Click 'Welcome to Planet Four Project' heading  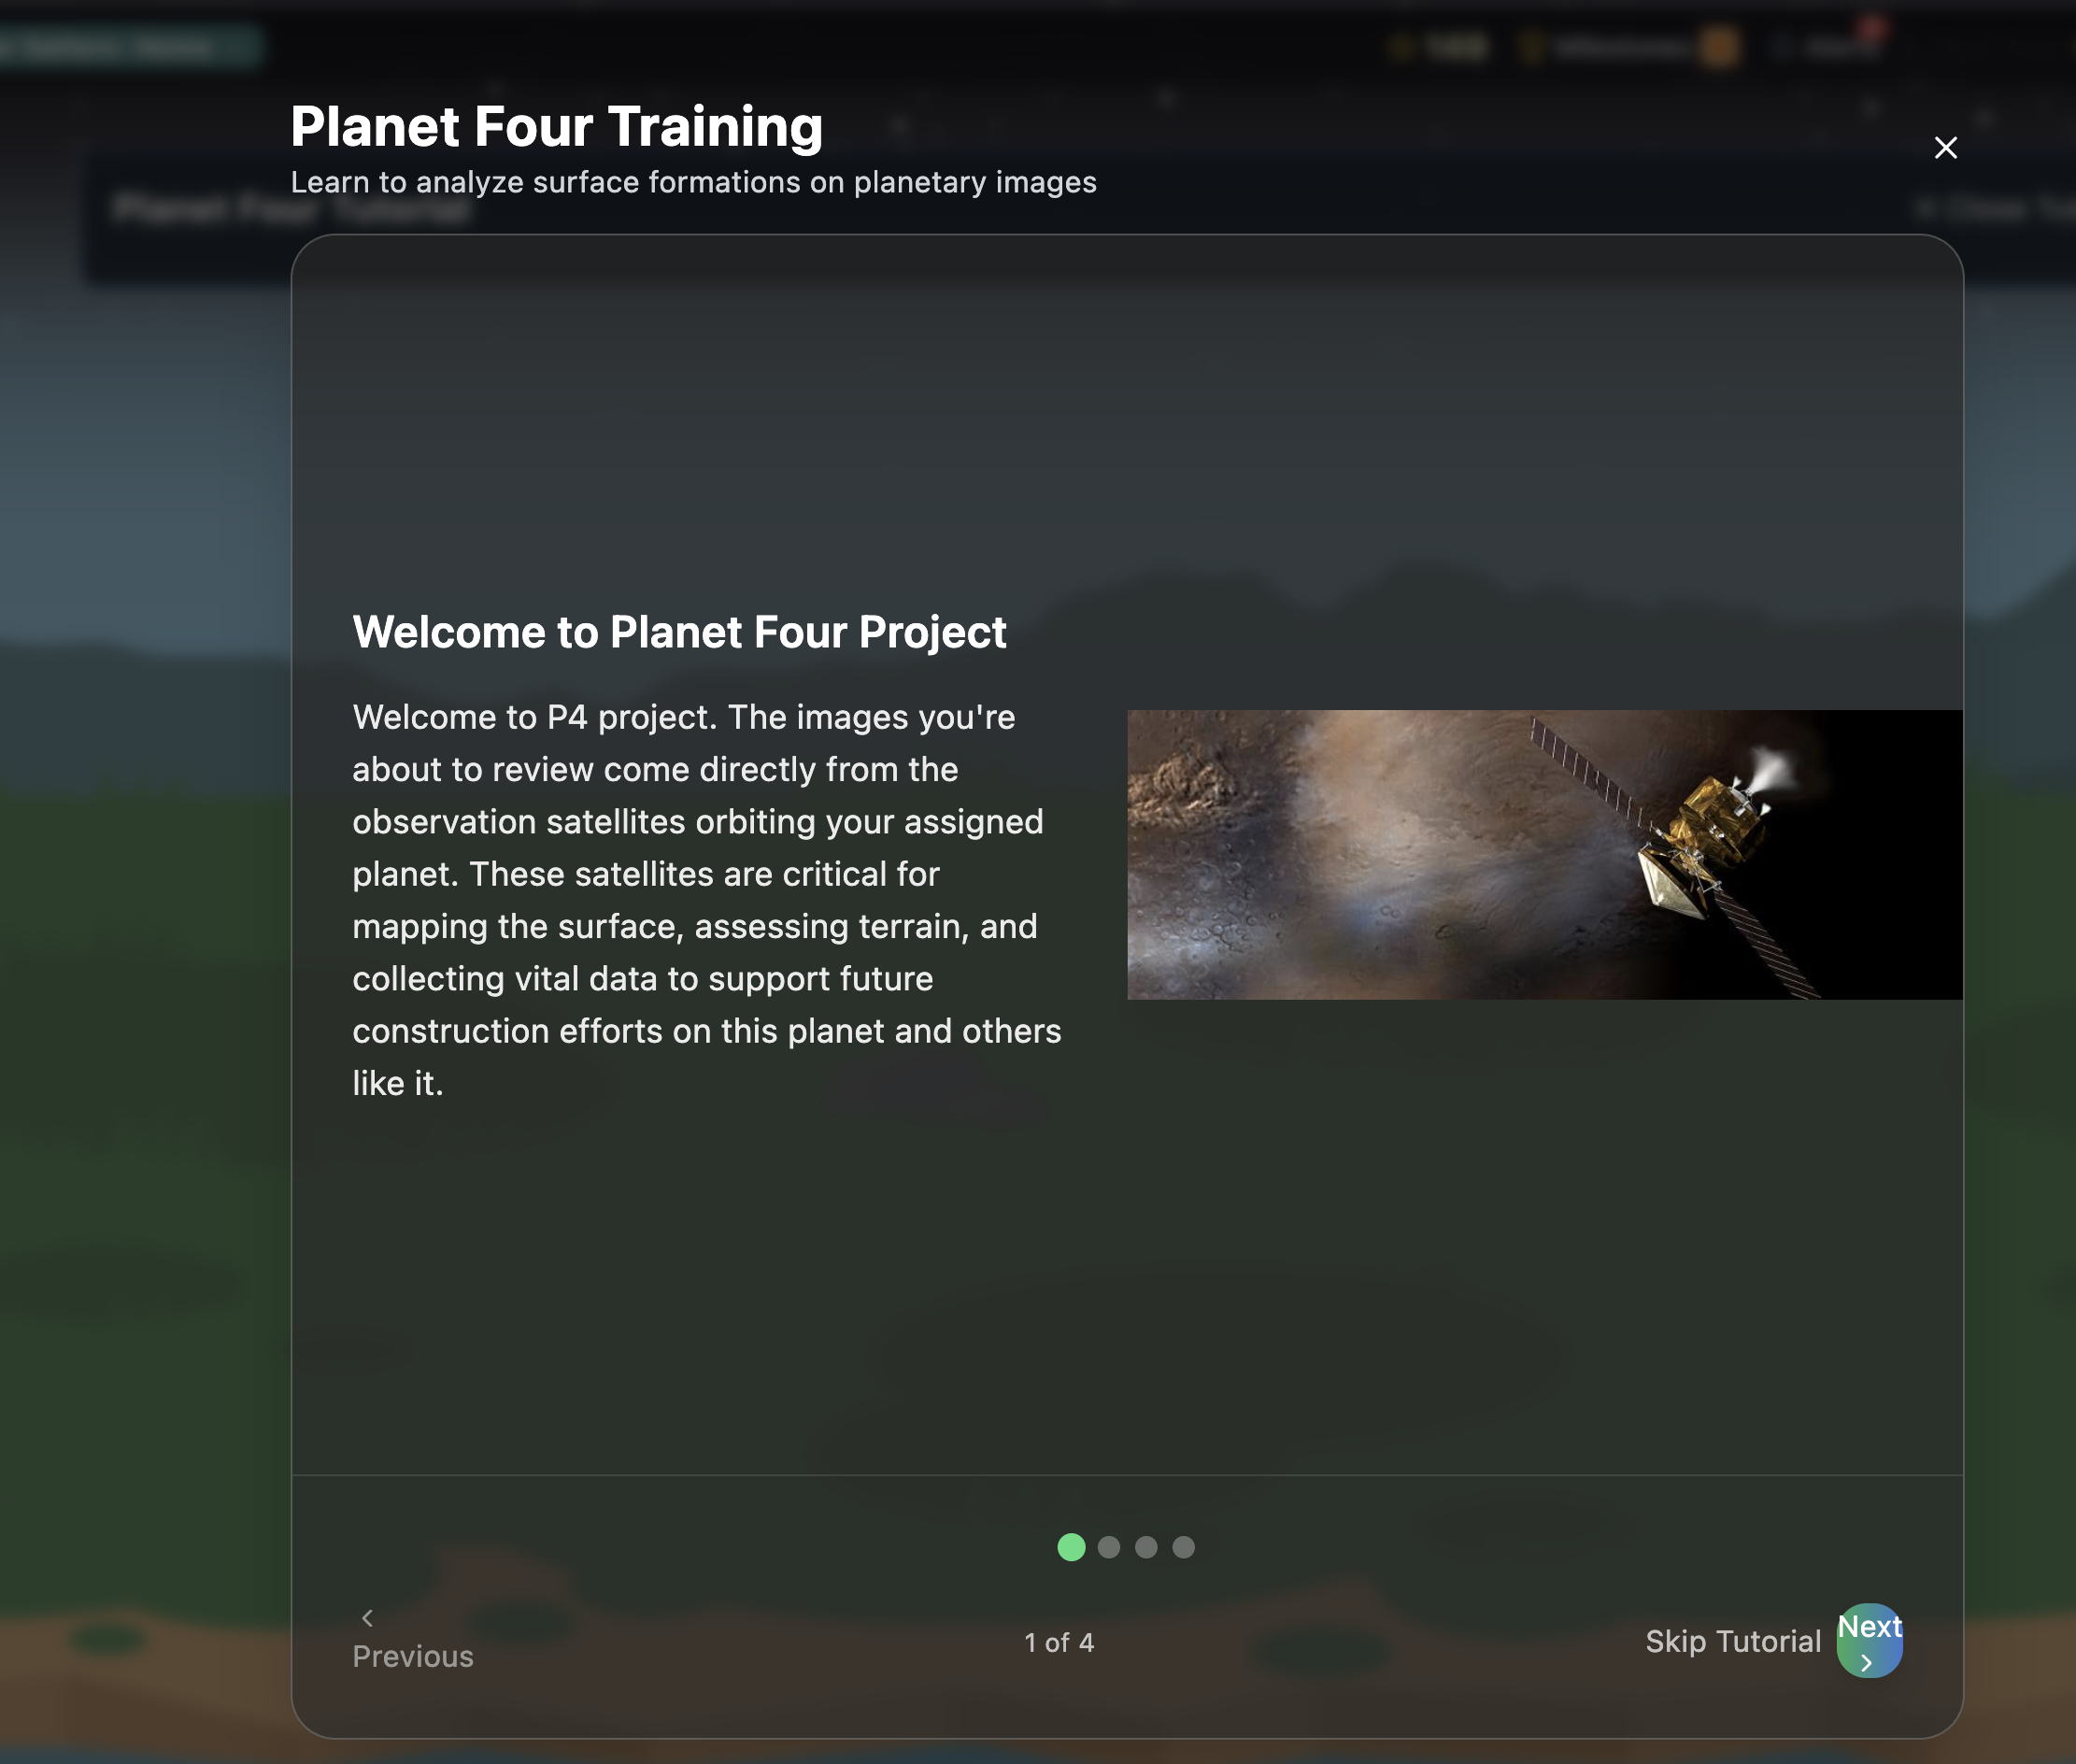[x=679, y=632]
